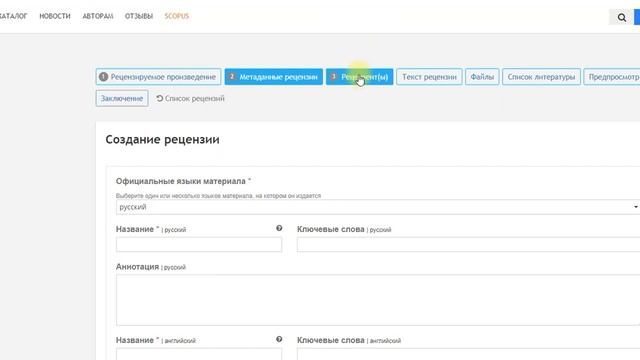Click the Официальные языки материала label
This screenshot has height=360, width=640.
pos(183,181)
